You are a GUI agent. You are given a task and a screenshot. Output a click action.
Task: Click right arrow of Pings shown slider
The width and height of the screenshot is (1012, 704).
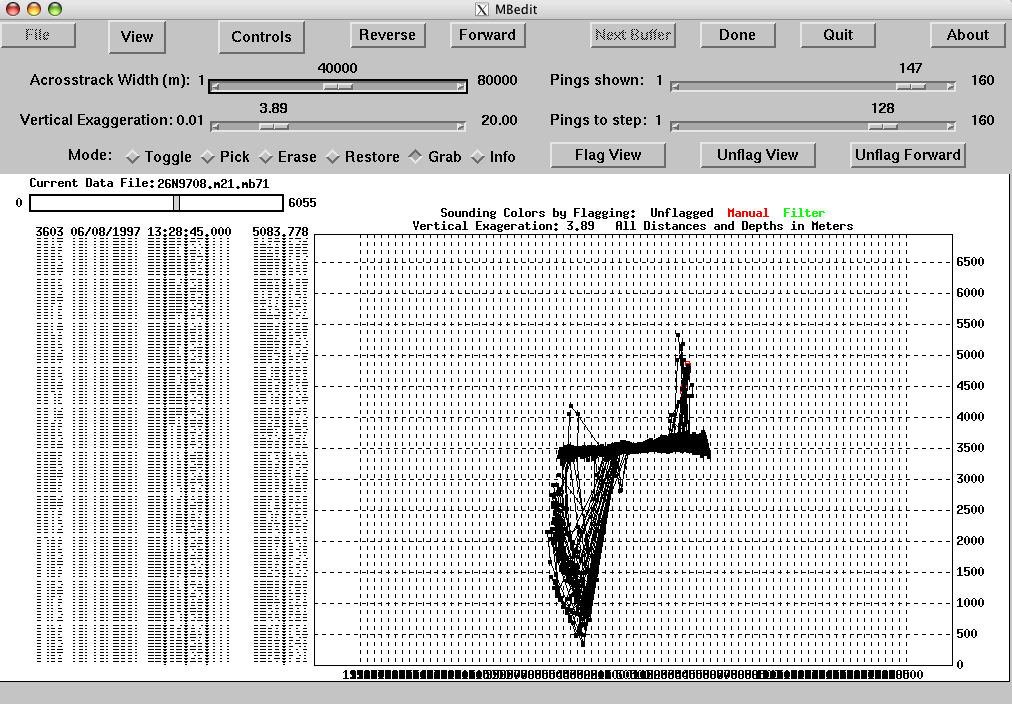(951, 86)
